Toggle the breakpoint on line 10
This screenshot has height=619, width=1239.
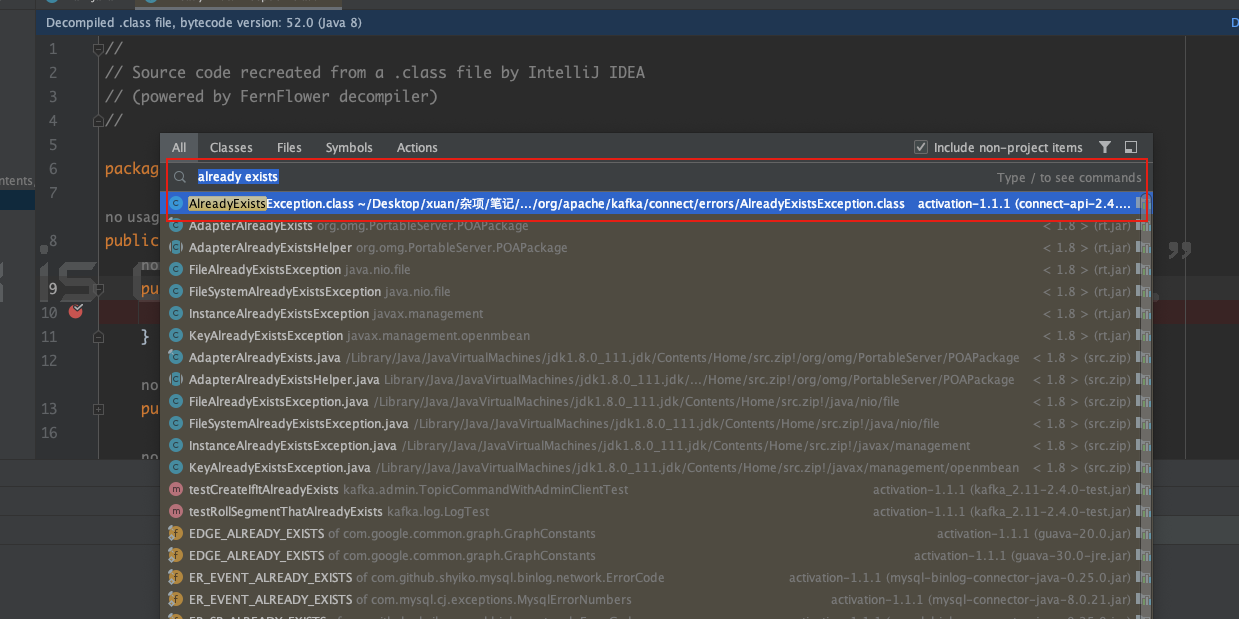[x=76, y=312]
